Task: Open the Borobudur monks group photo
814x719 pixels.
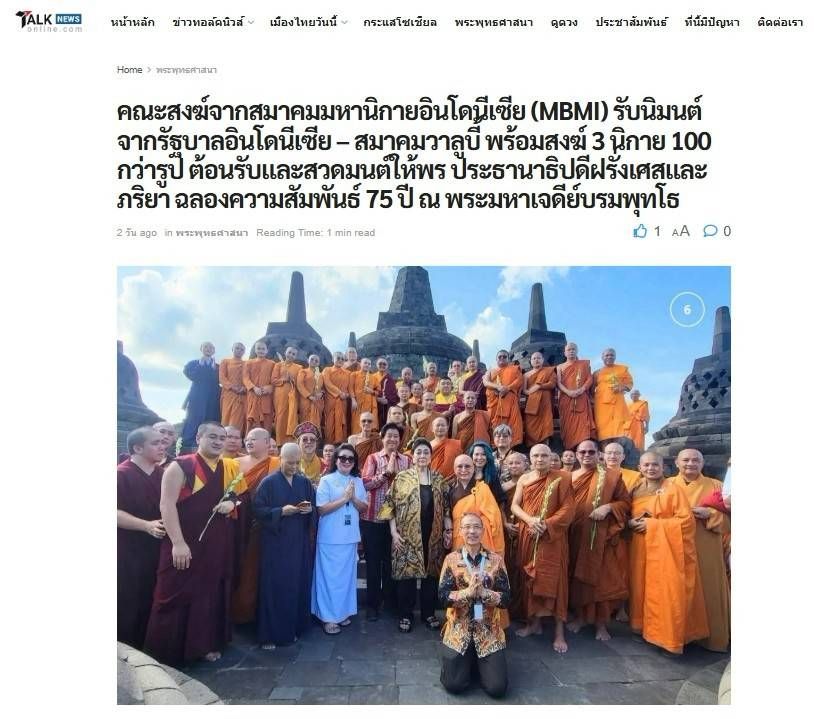Action: [x=424, y=485]
